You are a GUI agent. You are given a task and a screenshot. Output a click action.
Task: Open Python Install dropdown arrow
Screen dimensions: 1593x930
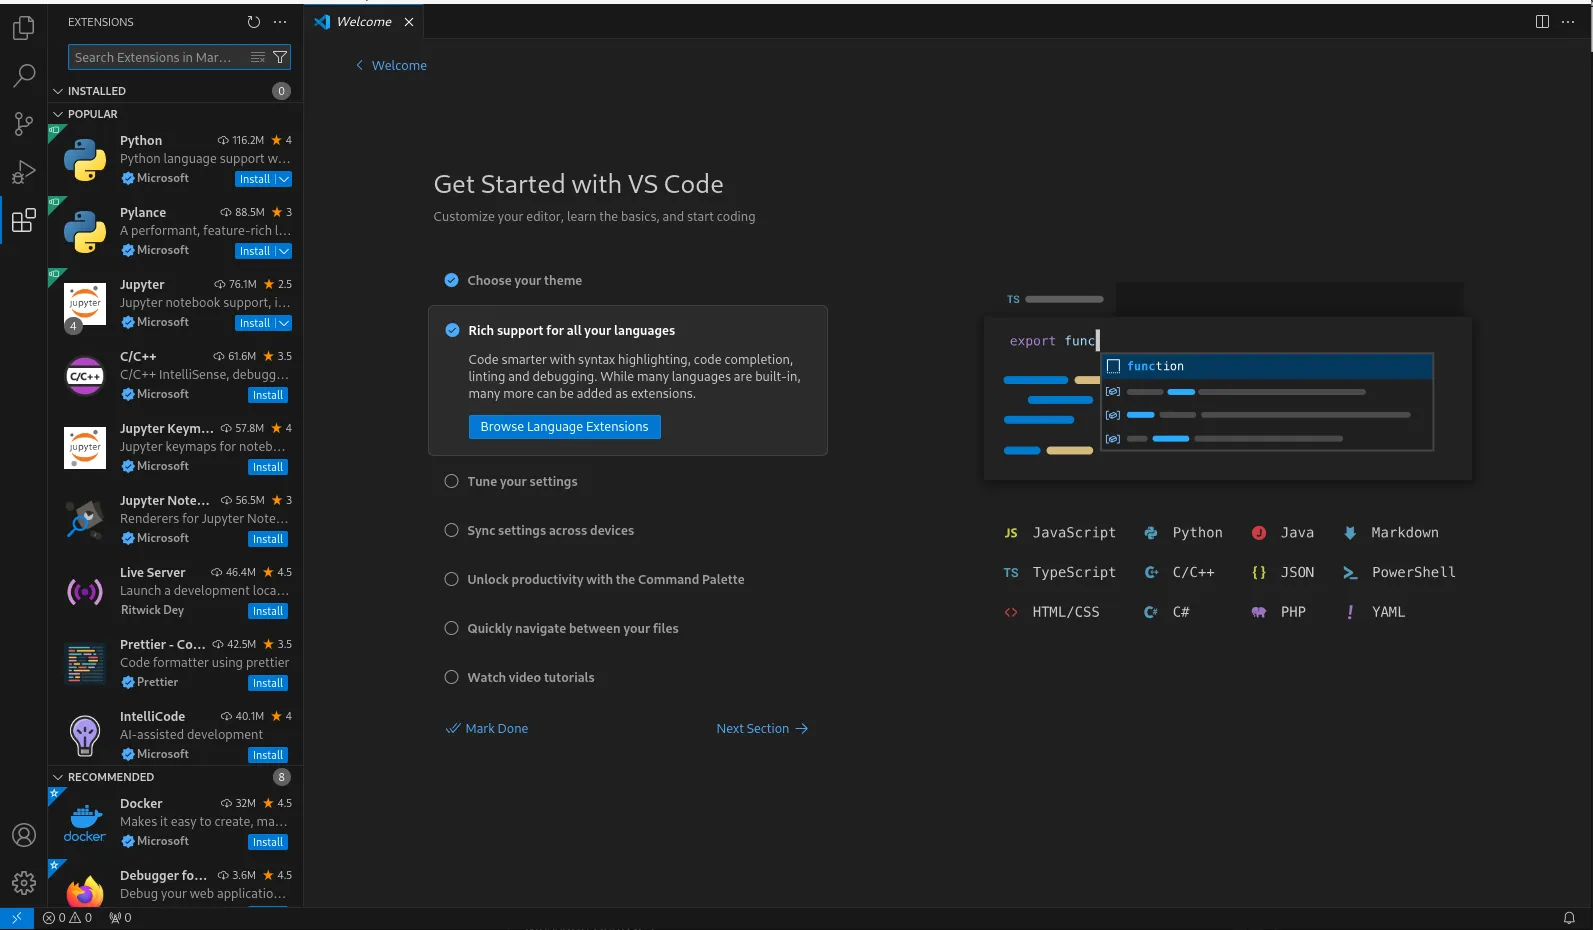284,180
